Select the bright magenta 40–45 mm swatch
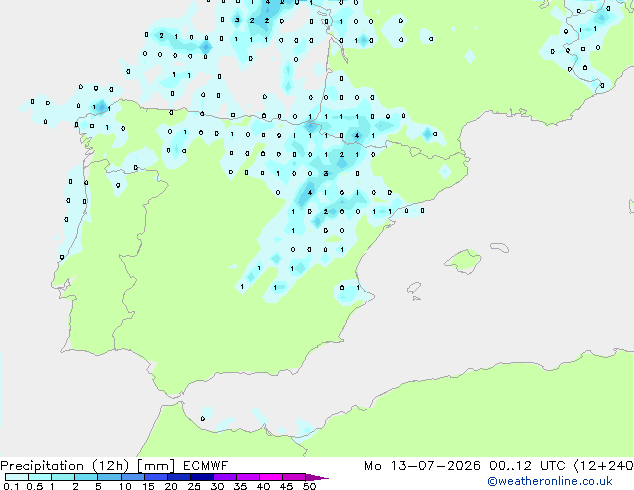The image size is (634, 490). click(x=271, y=477)
